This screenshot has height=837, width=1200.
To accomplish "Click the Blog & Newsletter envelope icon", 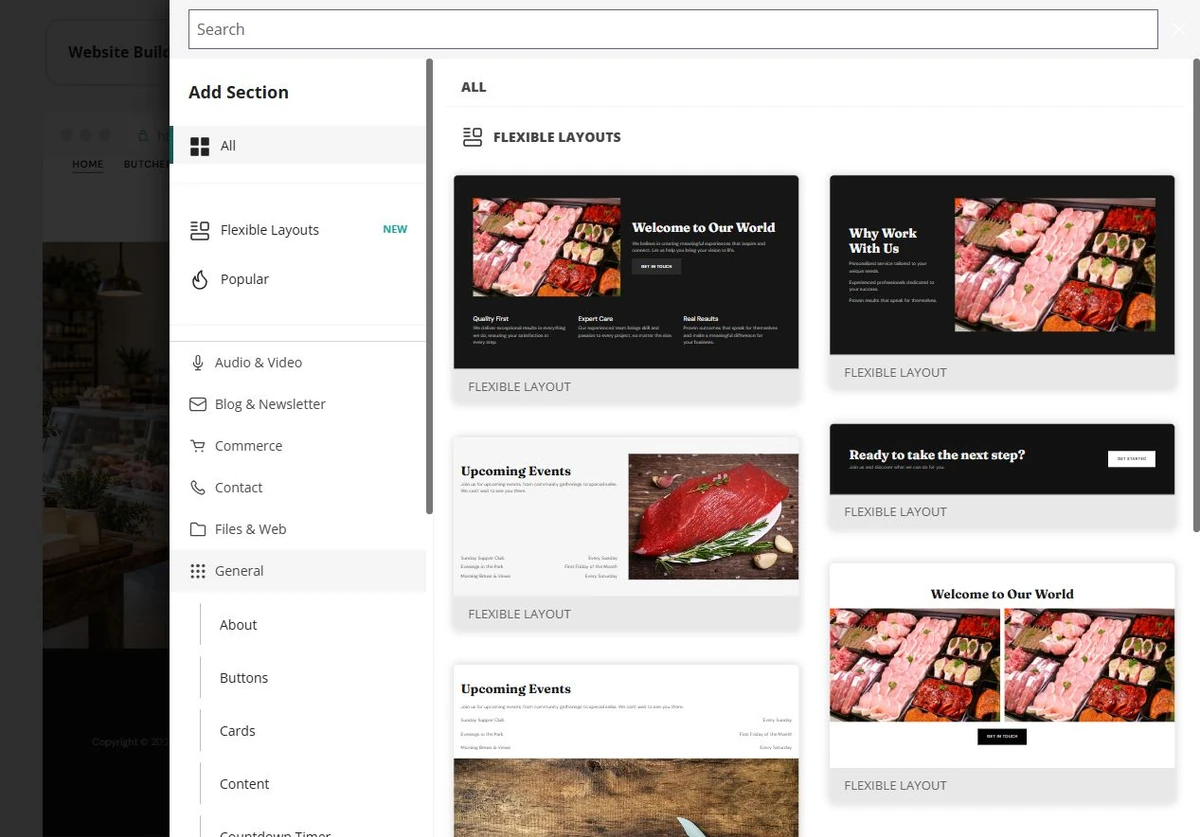I will (x=198, y=404).
